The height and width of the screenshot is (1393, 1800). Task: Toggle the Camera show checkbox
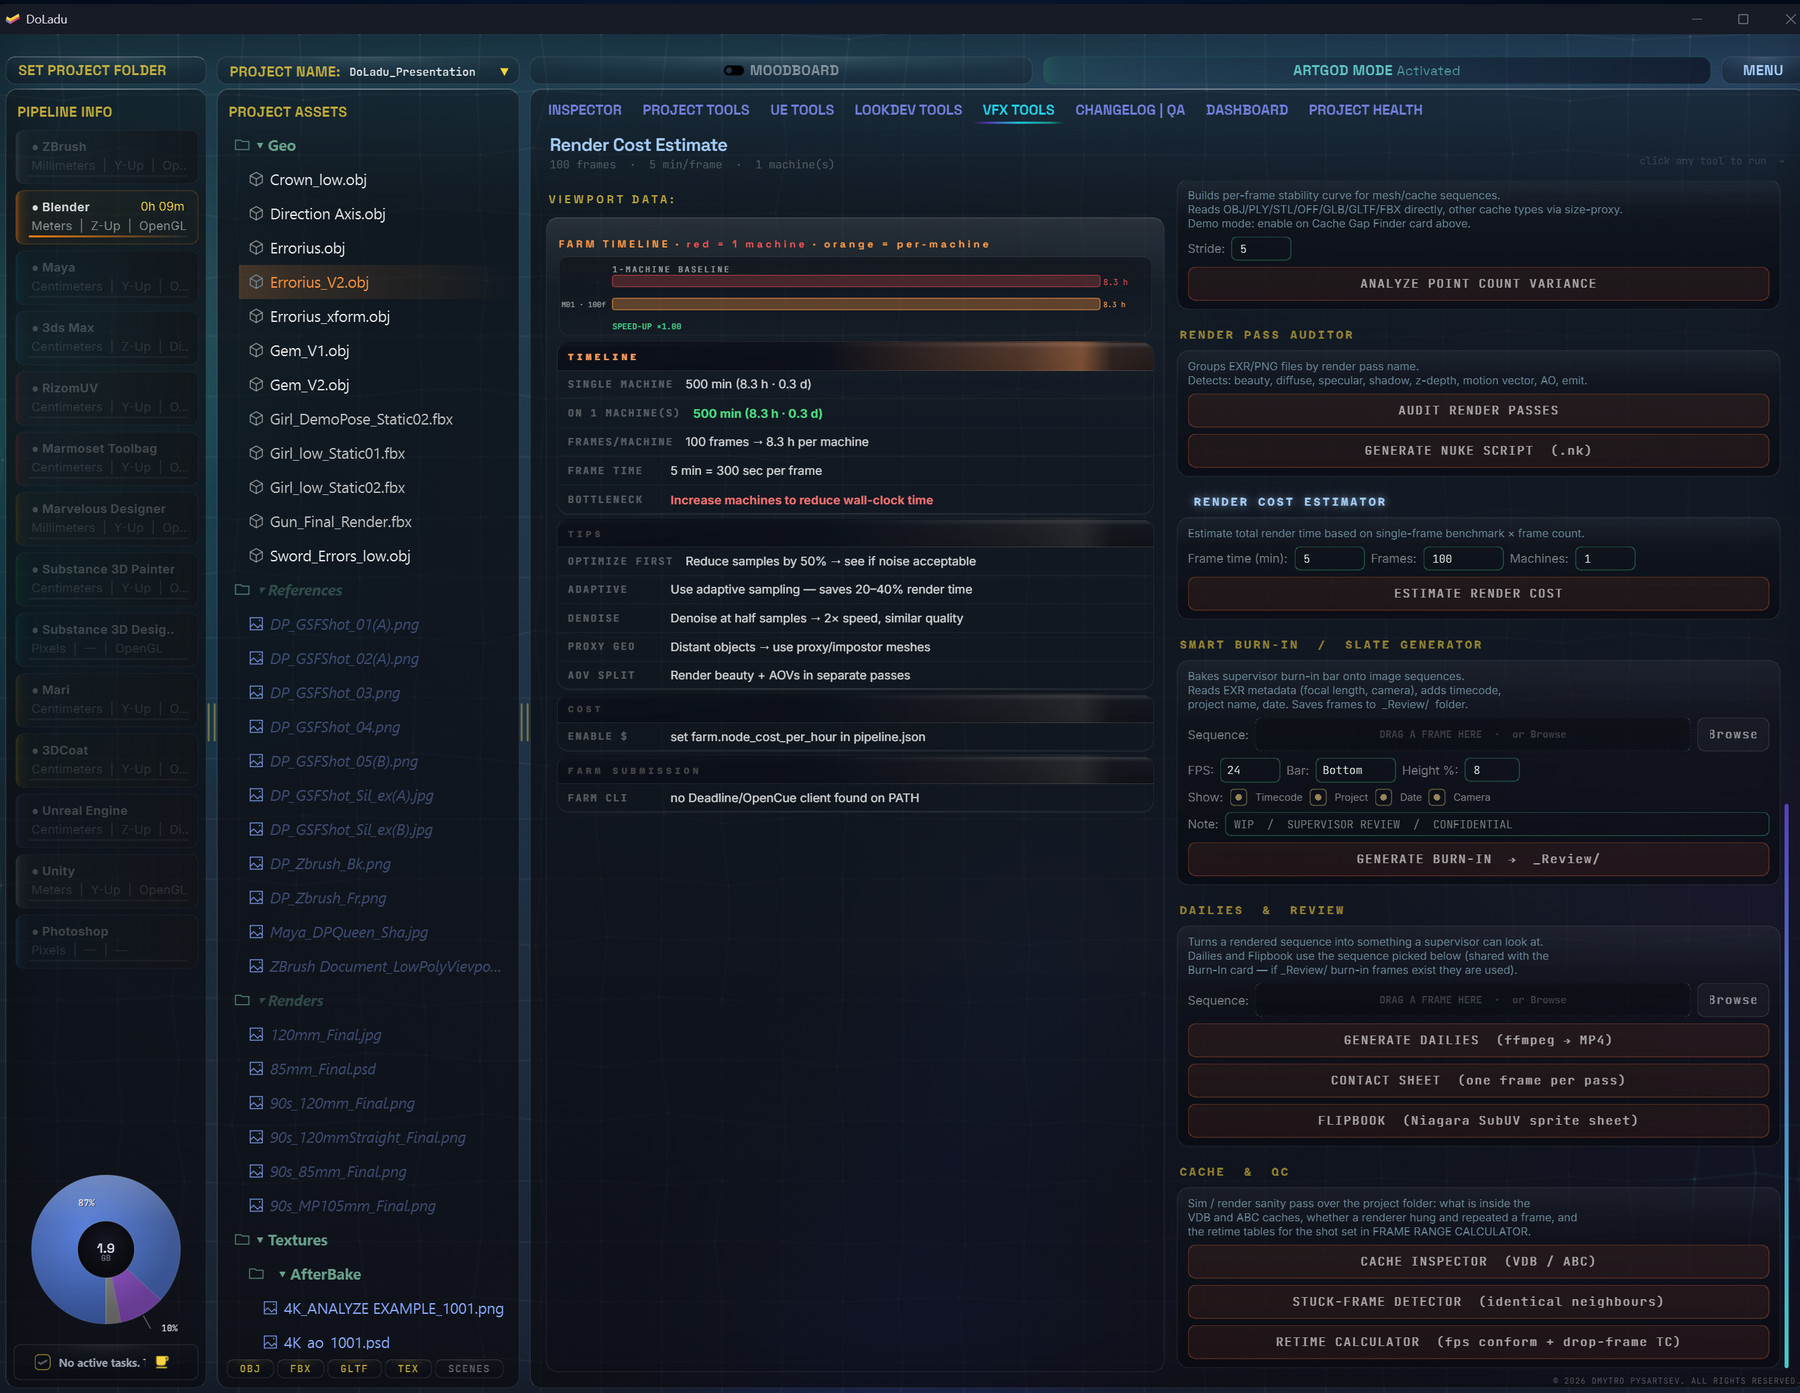coord(1437,797)
